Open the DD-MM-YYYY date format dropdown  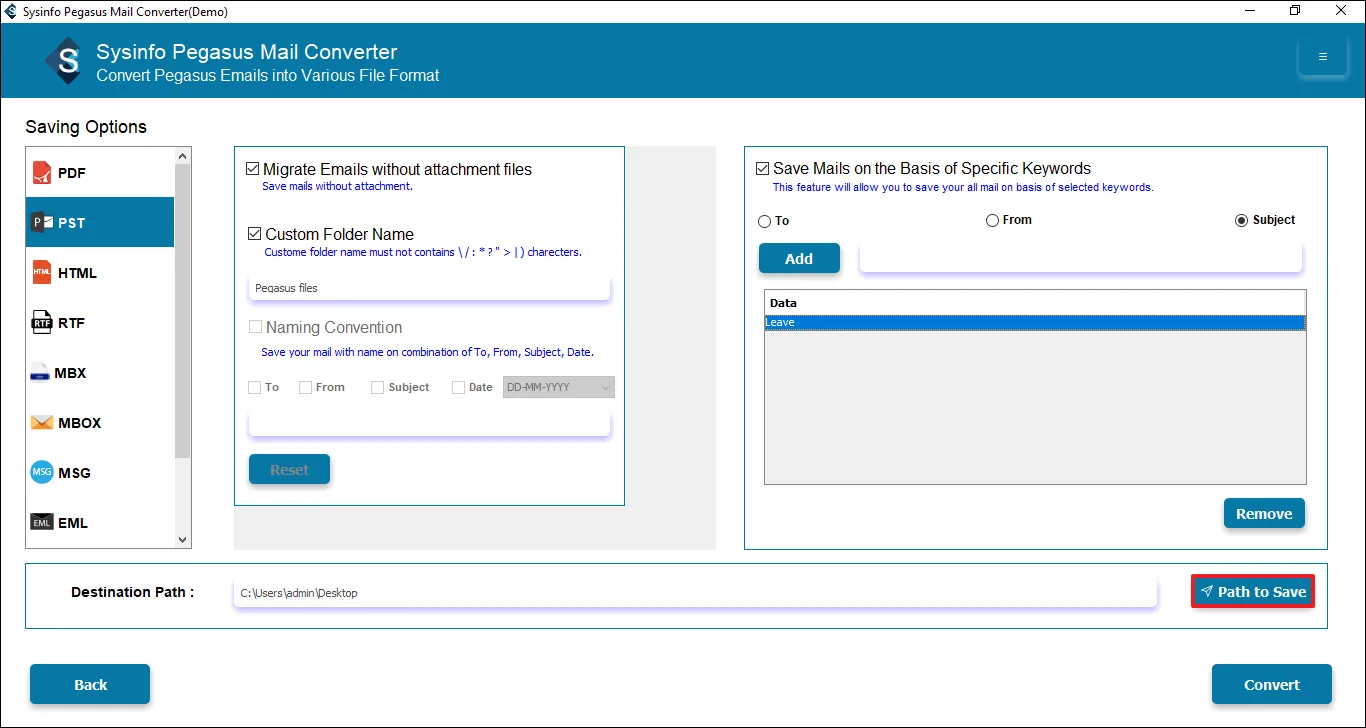coord(559,387)
